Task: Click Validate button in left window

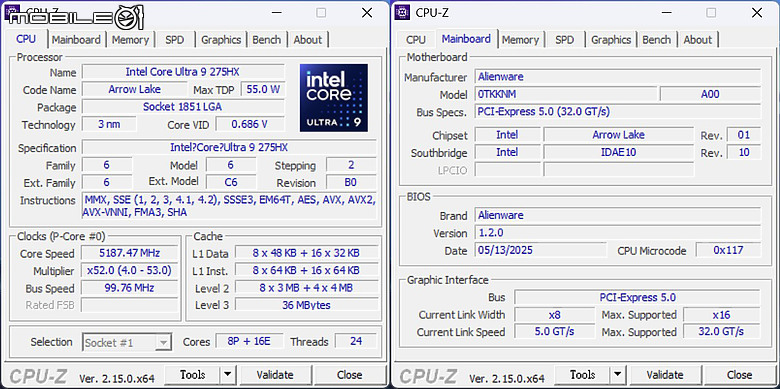Action: point(275,375)
